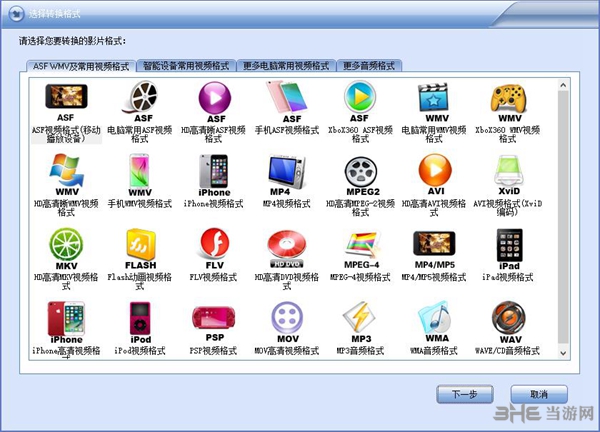Switch to the 更多电脑常用视频格式 tab
This screenshot has height=432, width=600.
[x=286, y=66]
